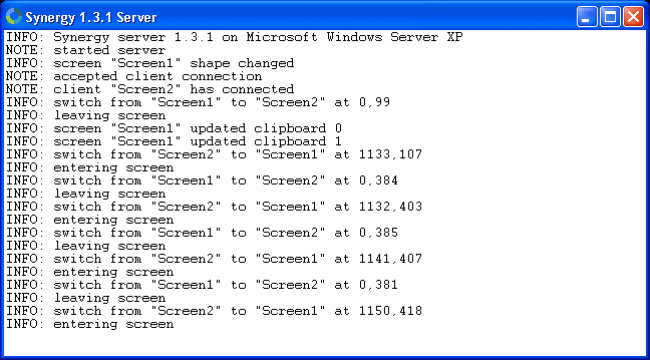
Task: Click the 'Synergy 1.3.1 Server' title text
Action: (x=91, y=17)
